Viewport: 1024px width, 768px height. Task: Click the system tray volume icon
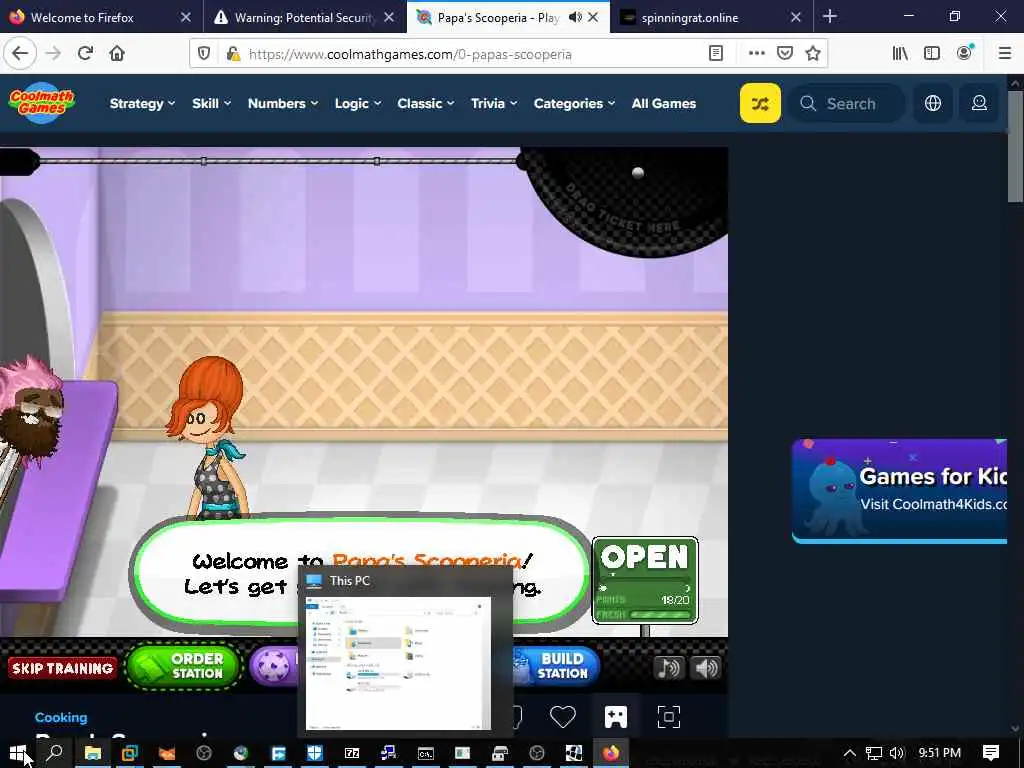click(x=897, y=753)
